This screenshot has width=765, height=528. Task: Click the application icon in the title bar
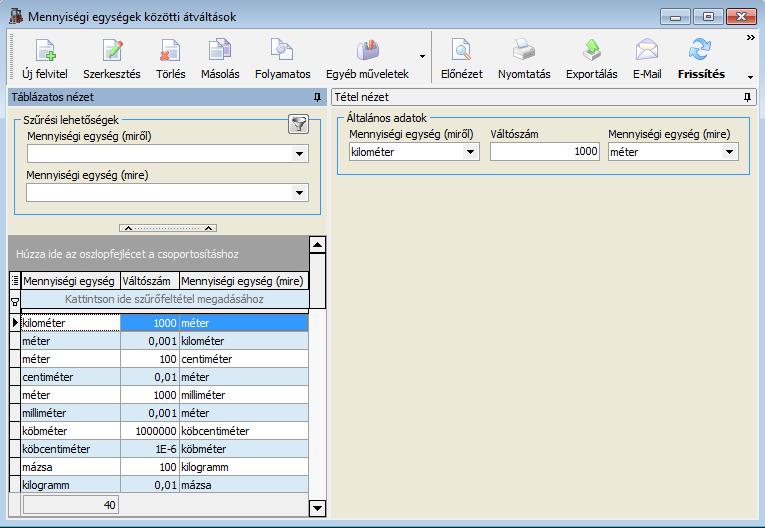click(16, 16)
